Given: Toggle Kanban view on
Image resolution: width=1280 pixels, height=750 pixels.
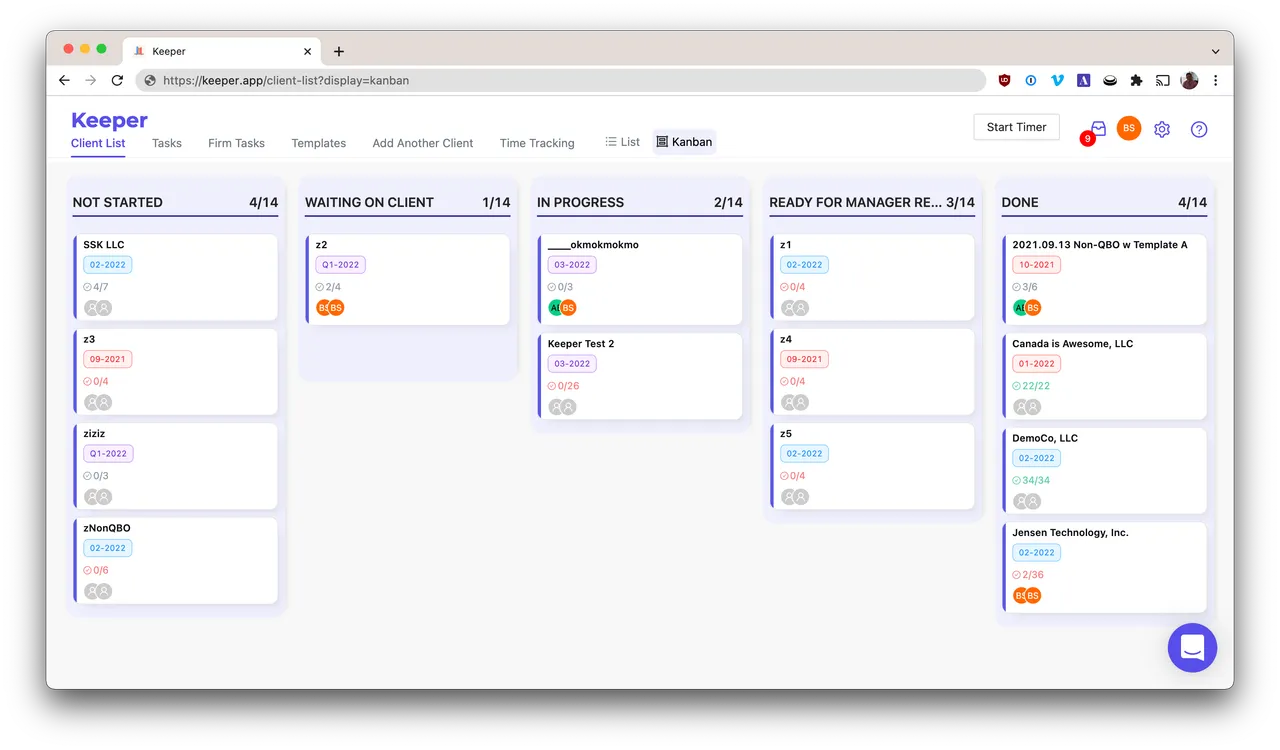Looking at the screenshot, I should (x=684, y=141).
